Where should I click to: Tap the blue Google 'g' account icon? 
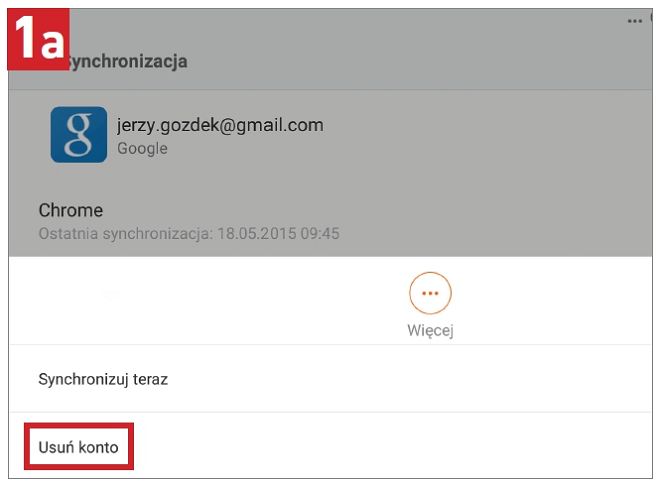click(79, 134)
